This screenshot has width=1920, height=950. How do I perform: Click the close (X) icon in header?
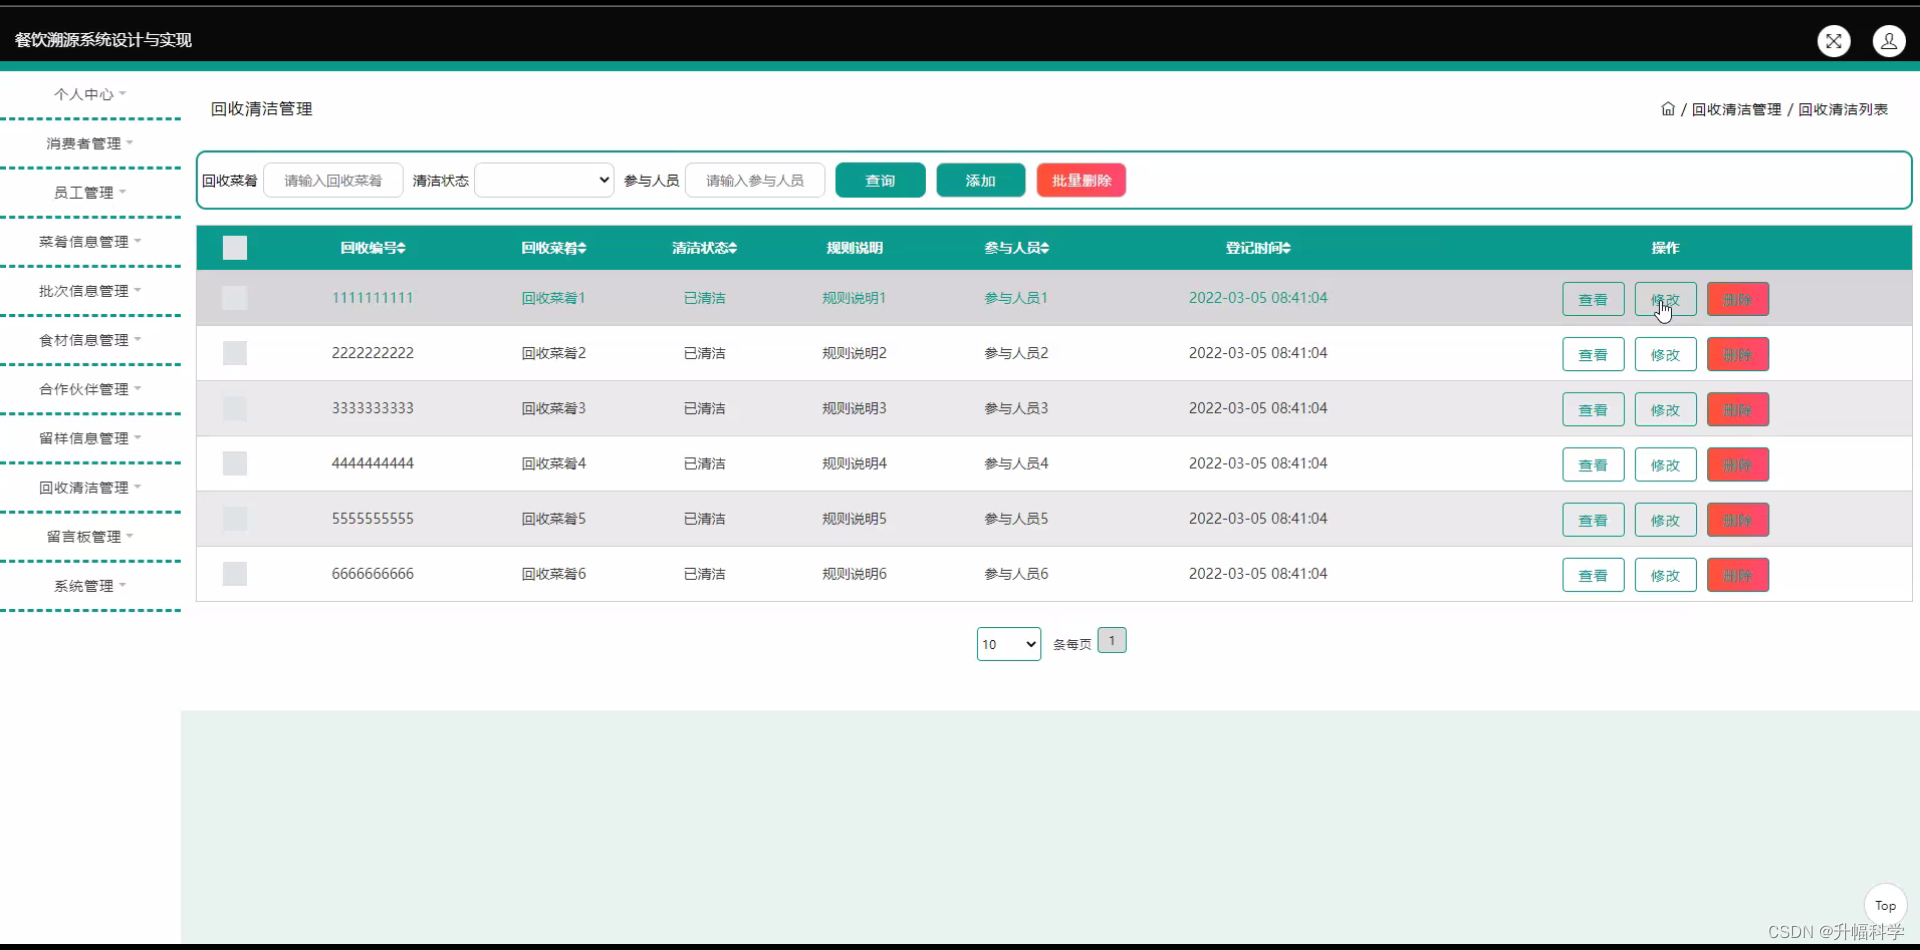click(1834, 41)
